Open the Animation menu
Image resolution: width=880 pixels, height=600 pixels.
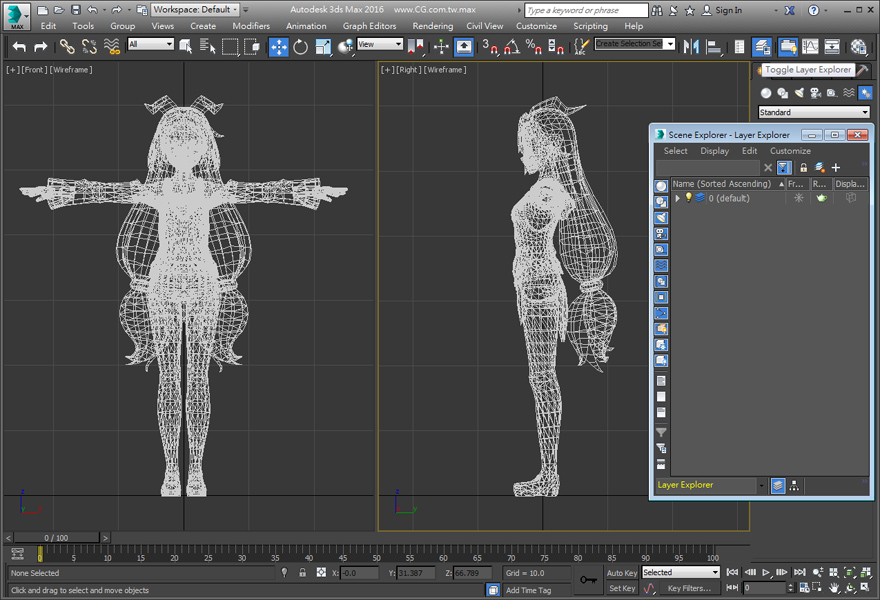[x=306, y=26]
